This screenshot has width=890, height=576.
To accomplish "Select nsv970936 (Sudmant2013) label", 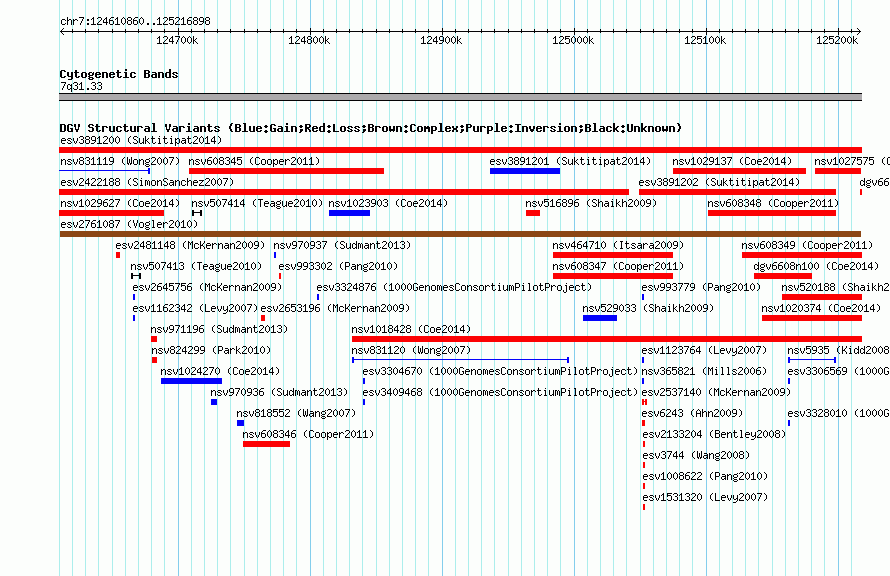I will coord(279,392).
